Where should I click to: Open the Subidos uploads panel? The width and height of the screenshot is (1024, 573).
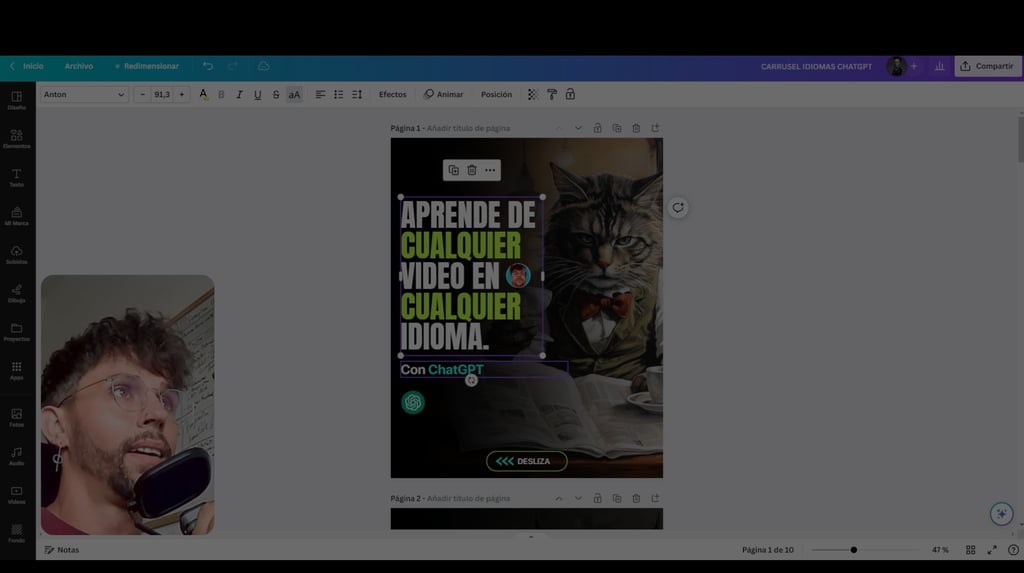pyautogui.click(x=16, y=254)
